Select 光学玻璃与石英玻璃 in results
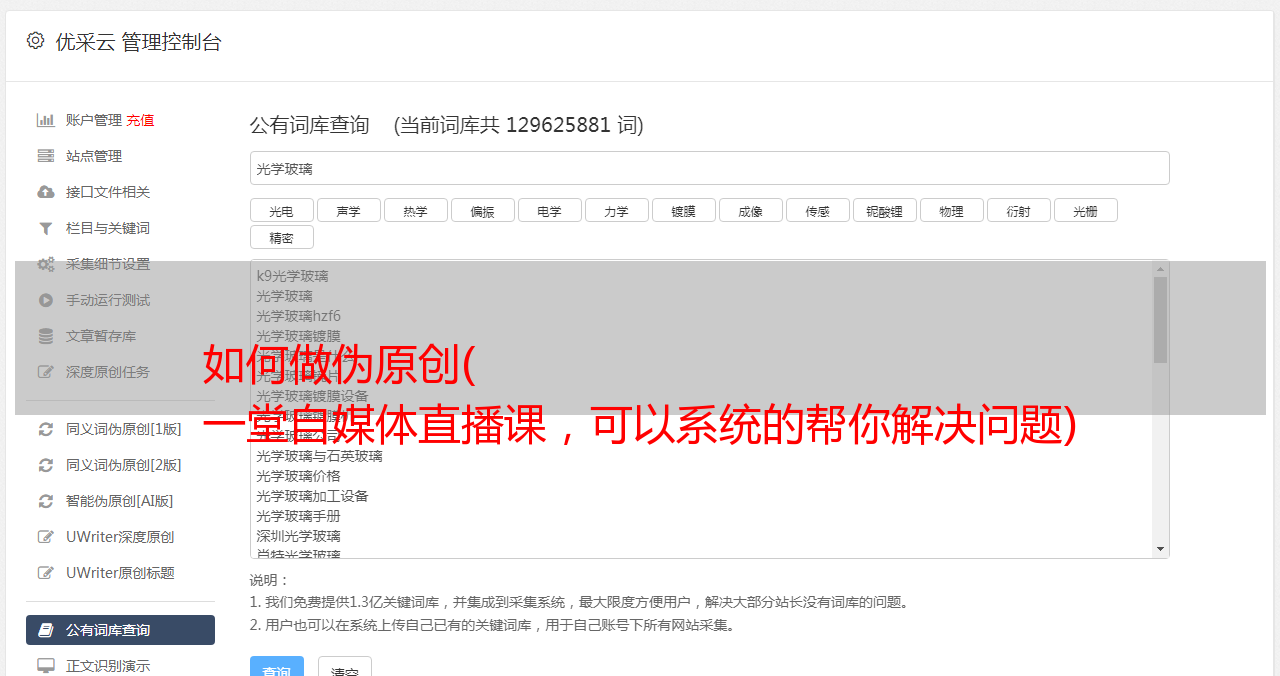1280x676 pixels. click(319, 456)
